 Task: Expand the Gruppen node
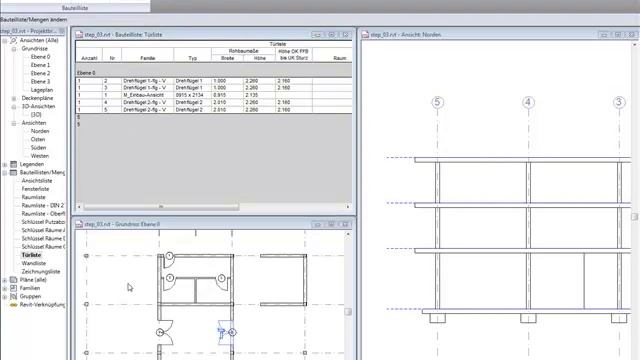click(x=5, y=296)
